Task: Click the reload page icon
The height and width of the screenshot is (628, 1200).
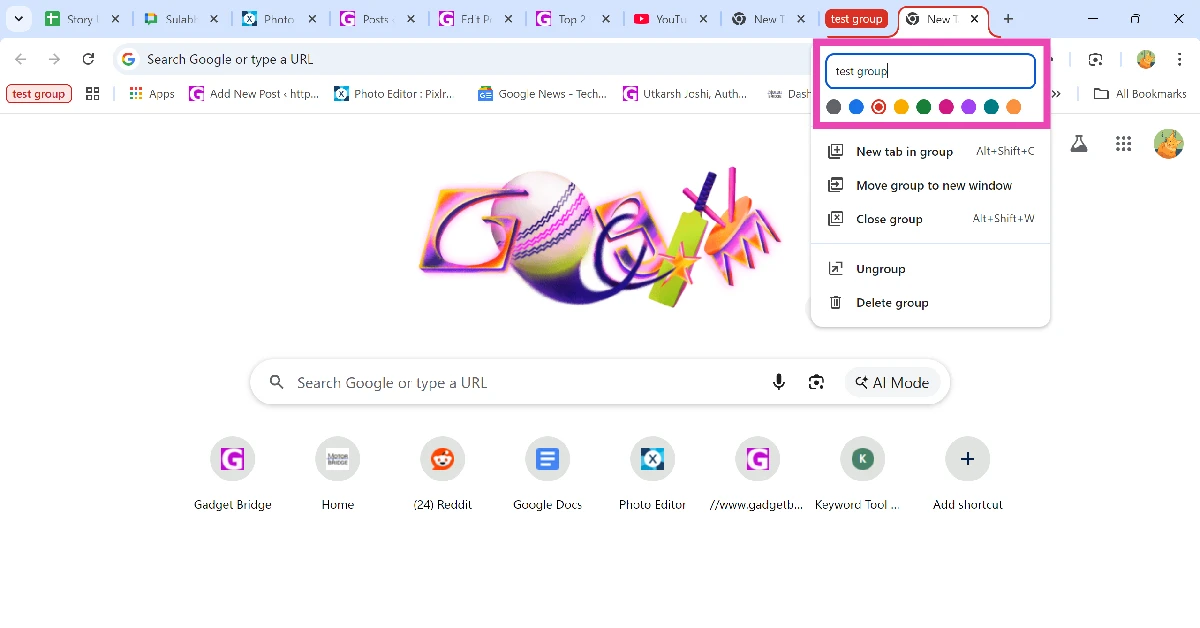Action: [88, 59]
